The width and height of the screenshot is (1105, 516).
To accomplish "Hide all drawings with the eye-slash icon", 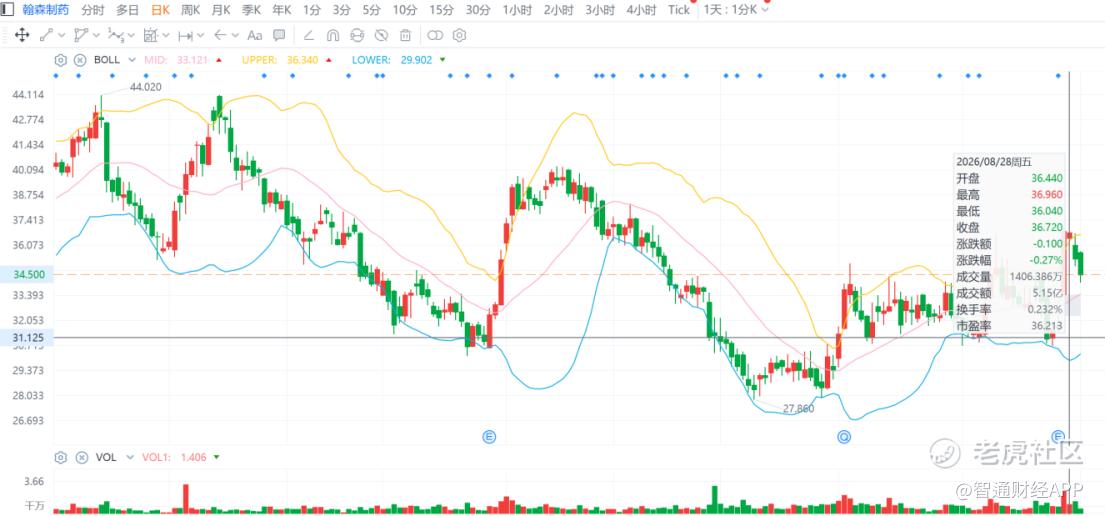I will click(381, 35).
